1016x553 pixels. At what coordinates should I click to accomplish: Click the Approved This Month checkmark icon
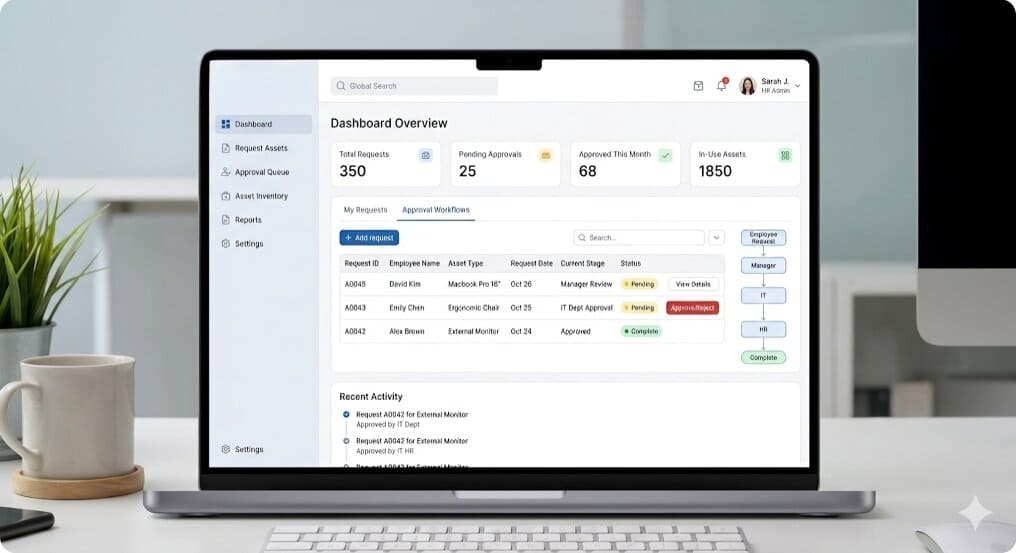coord(665,156)
